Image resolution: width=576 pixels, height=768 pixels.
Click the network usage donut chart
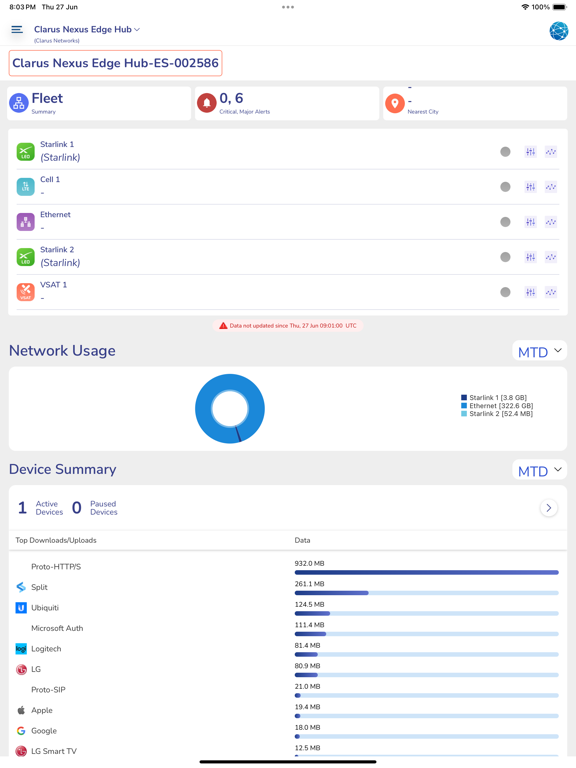coord(230,408)
